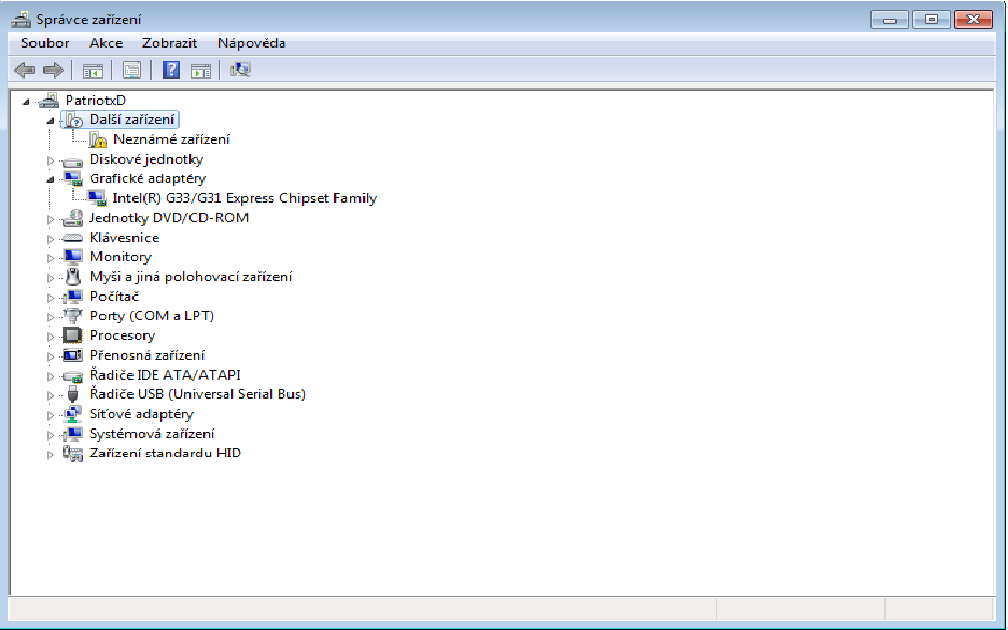This screenshot has height=630, width=1008.
Task: Select the Procesory label
Action: tap(122, 336)
